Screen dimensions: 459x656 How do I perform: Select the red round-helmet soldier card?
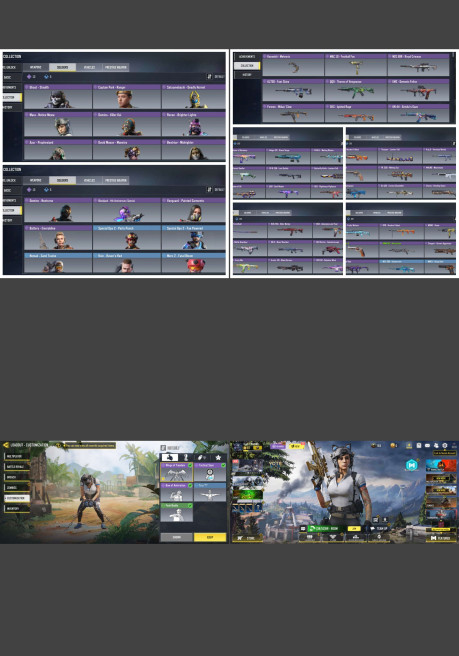194,263
